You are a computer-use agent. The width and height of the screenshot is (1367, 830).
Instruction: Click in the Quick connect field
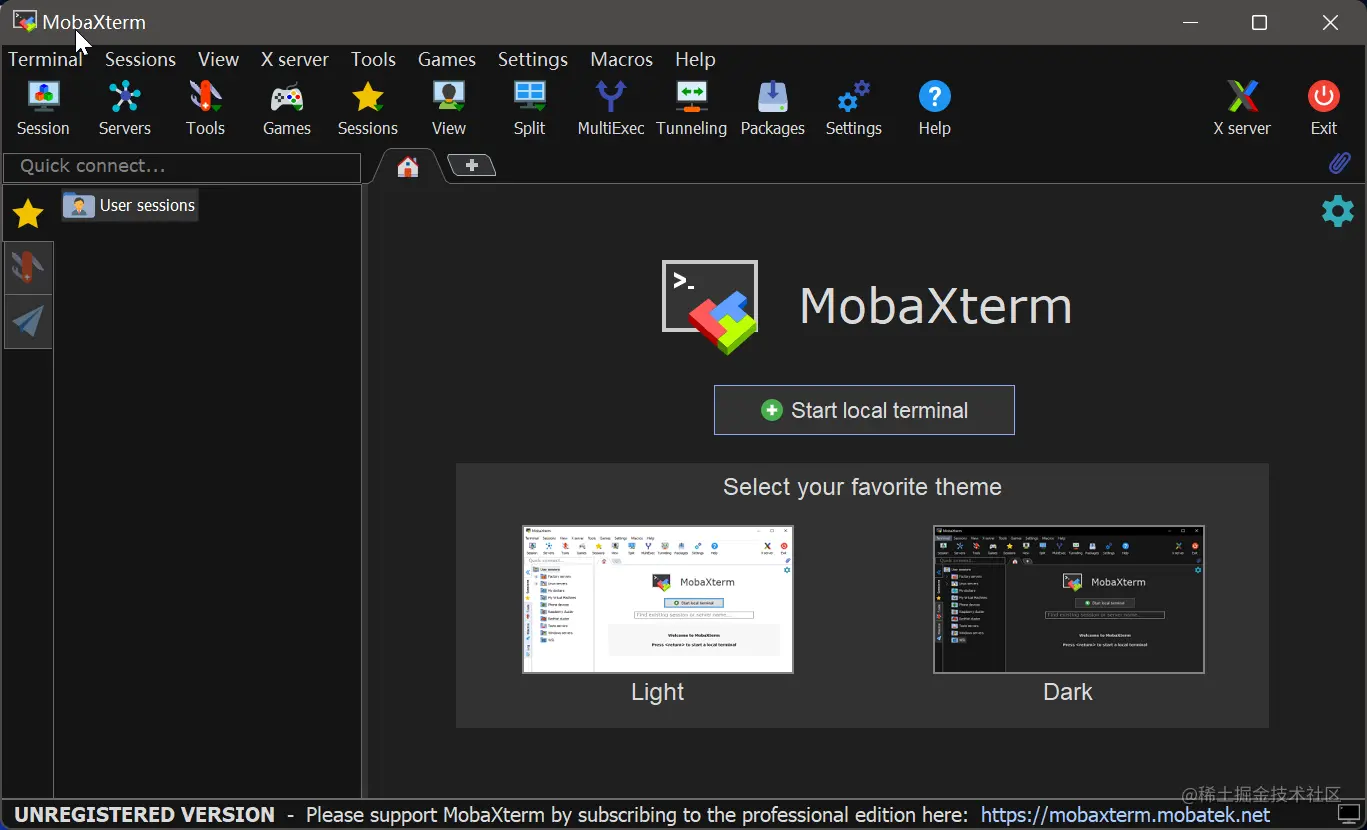(x=181, y=167)
